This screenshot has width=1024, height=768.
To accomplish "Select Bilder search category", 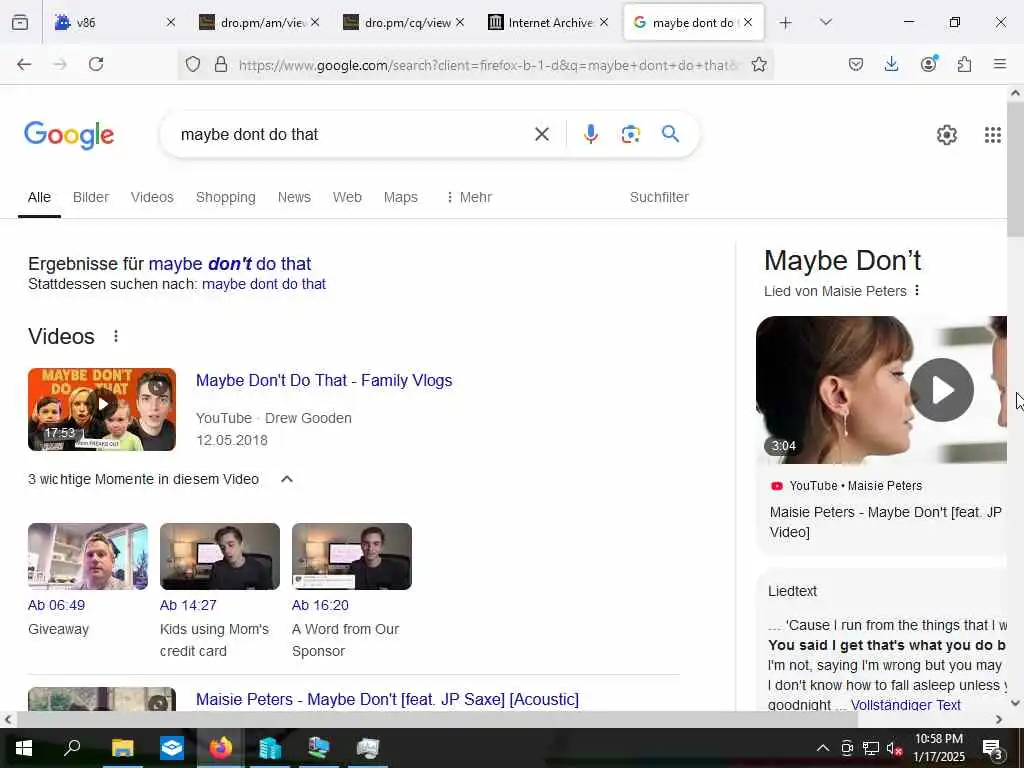I will [91, 197].
